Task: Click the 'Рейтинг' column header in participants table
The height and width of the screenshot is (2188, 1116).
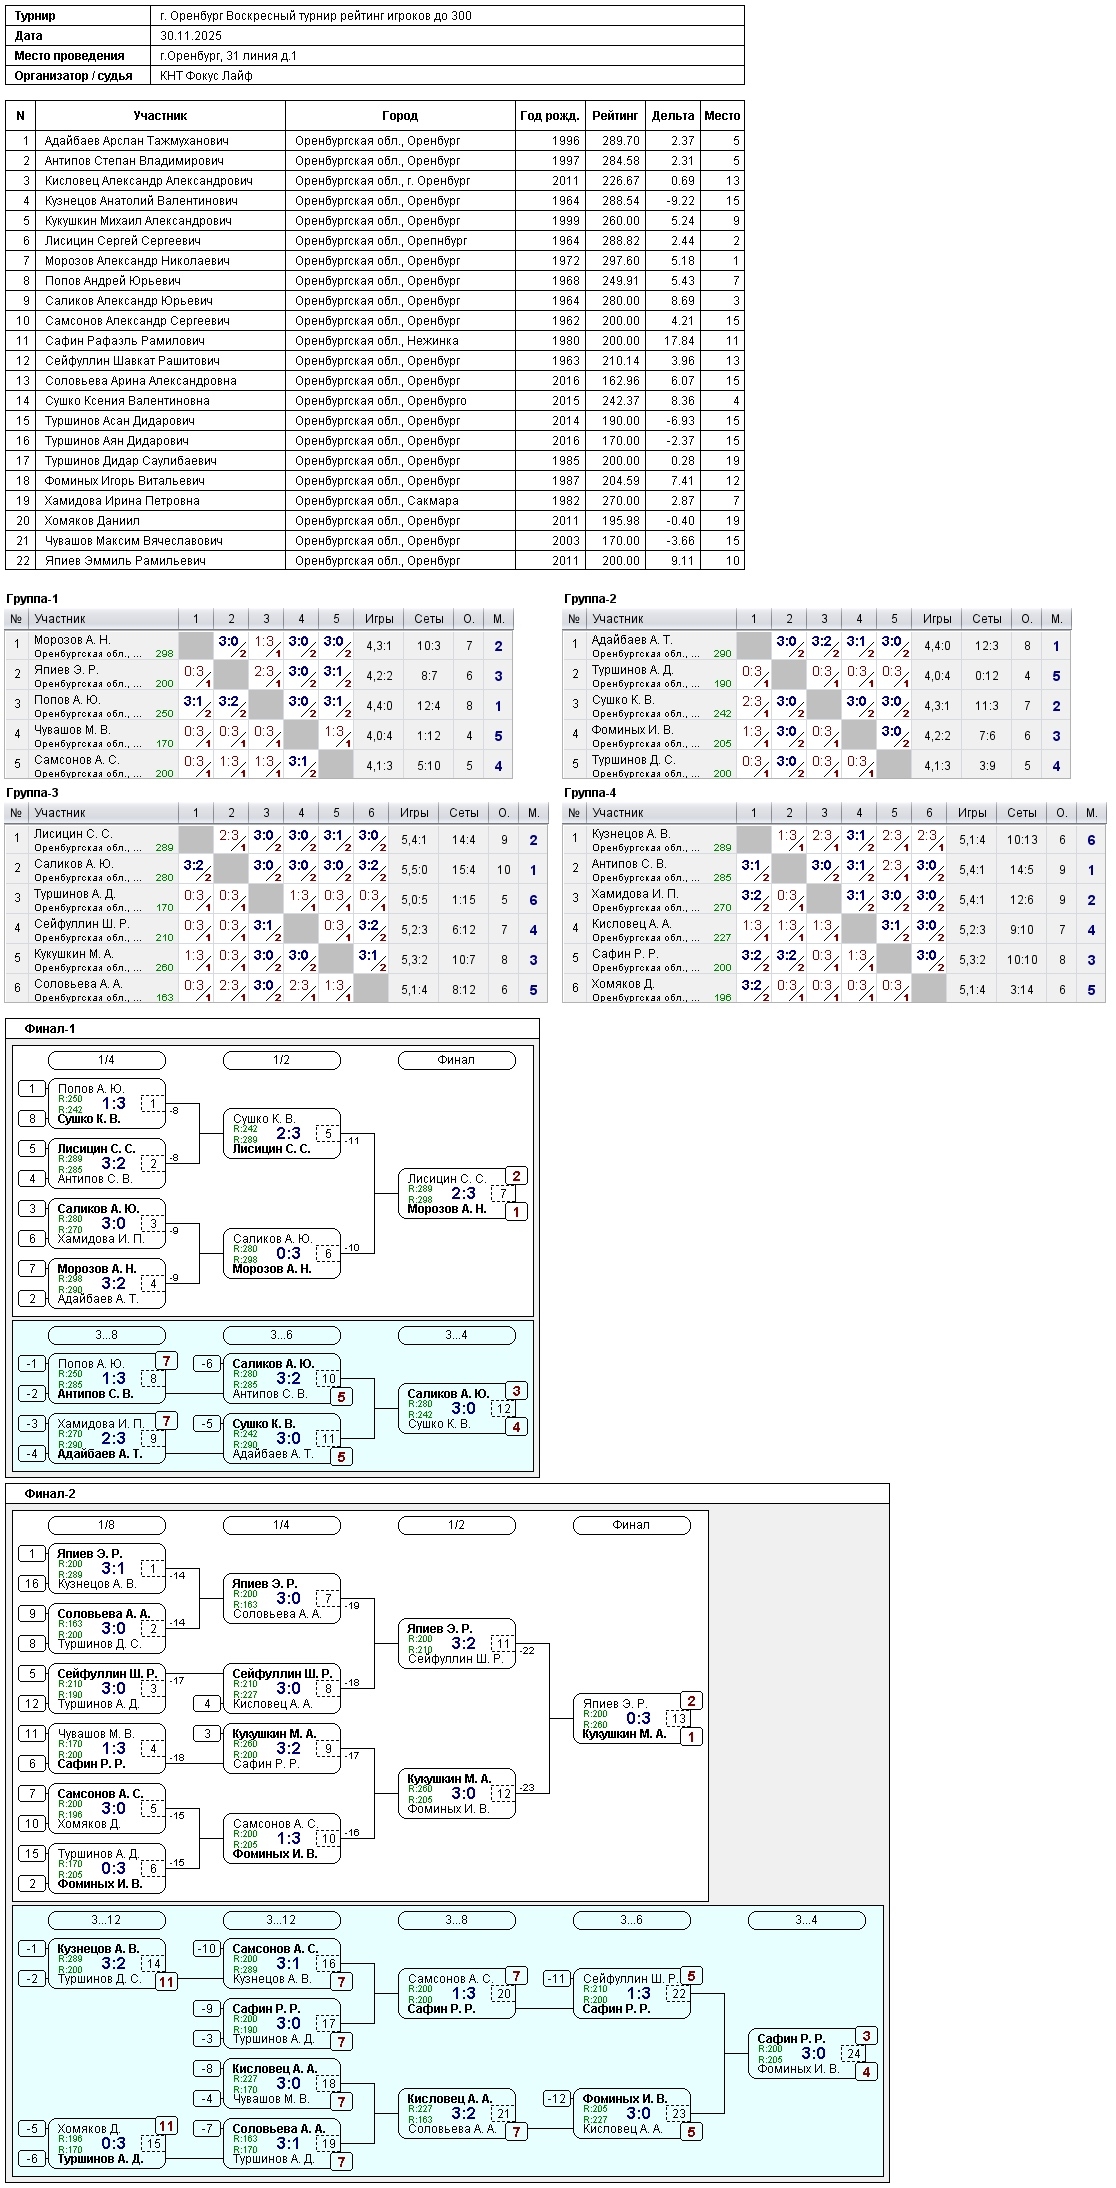Action: coord(614,116)
